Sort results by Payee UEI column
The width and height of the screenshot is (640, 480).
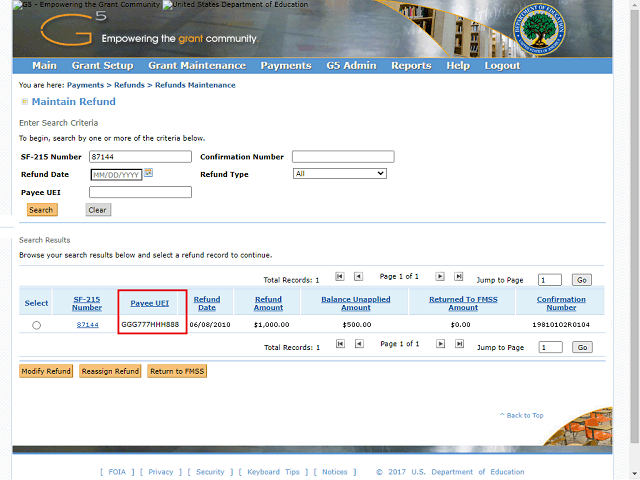(150, 303)
